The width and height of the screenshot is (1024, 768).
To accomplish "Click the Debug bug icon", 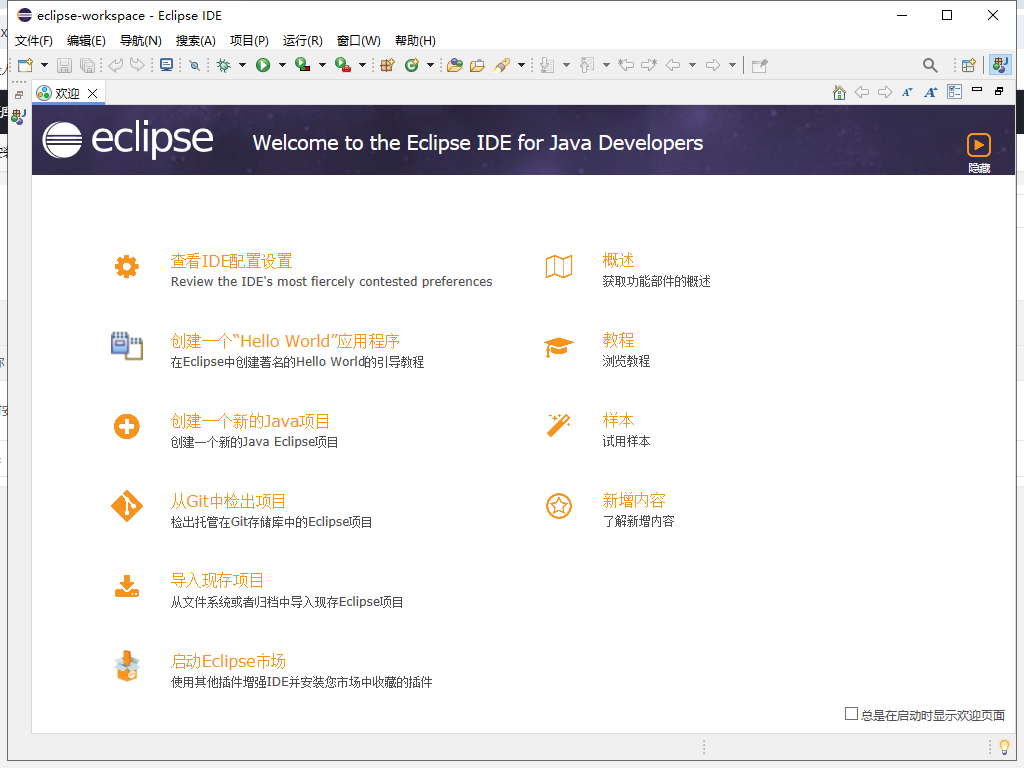I will (224, 65).
